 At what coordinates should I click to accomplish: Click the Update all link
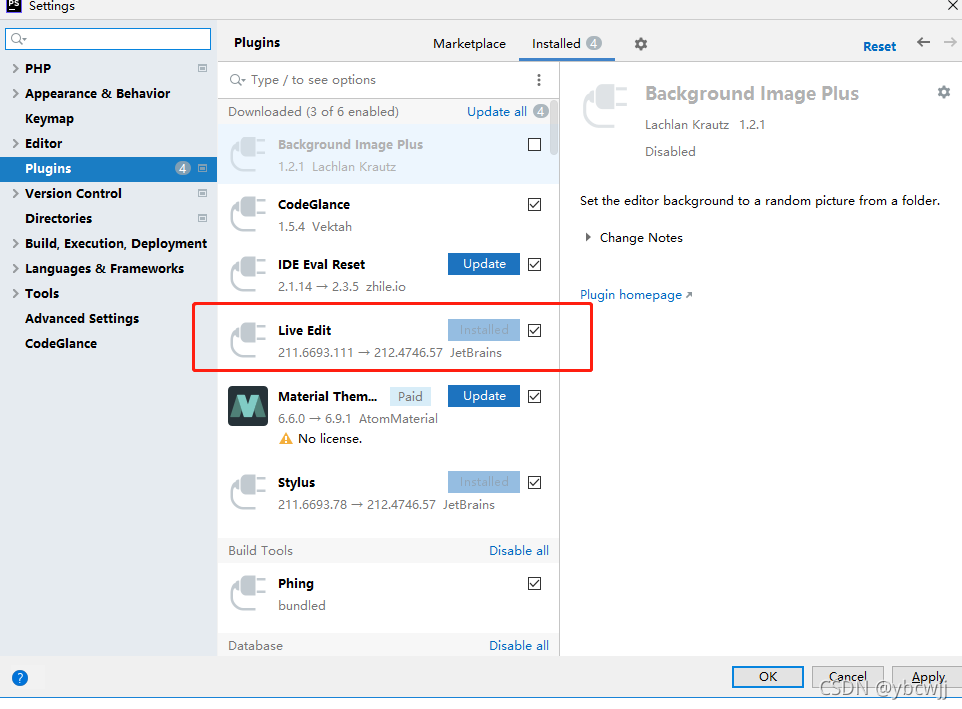[x=497, y=112]
